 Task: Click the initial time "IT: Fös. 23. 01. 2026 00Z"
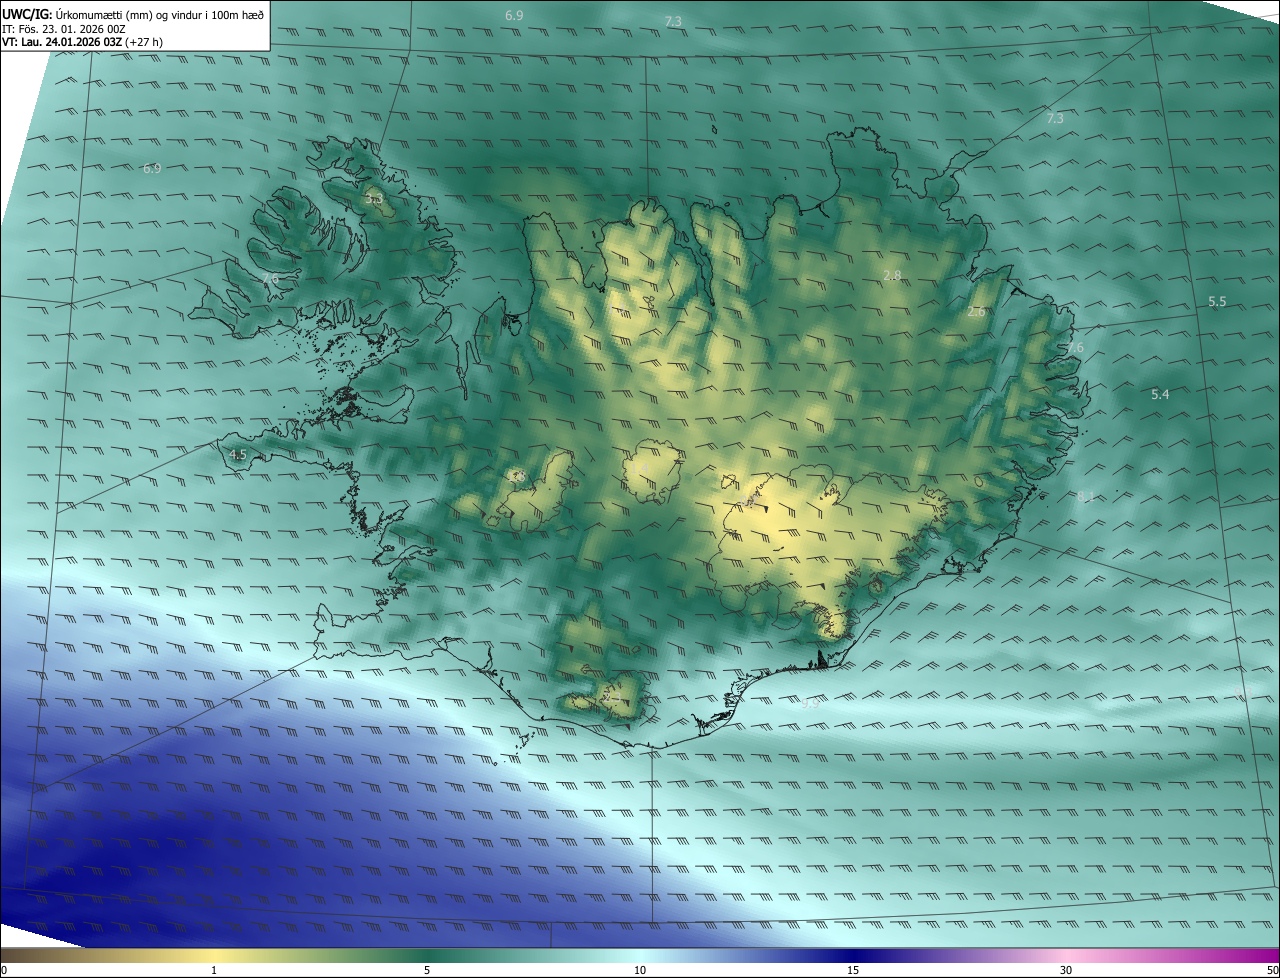64,29
